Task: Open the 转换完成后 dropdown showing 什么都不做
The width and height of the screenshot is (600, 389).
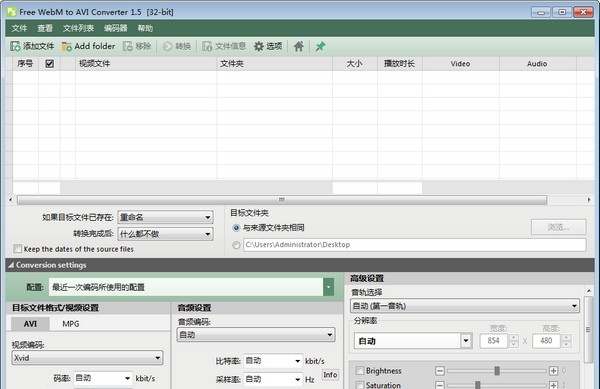Action: click(x=165, y=234)
